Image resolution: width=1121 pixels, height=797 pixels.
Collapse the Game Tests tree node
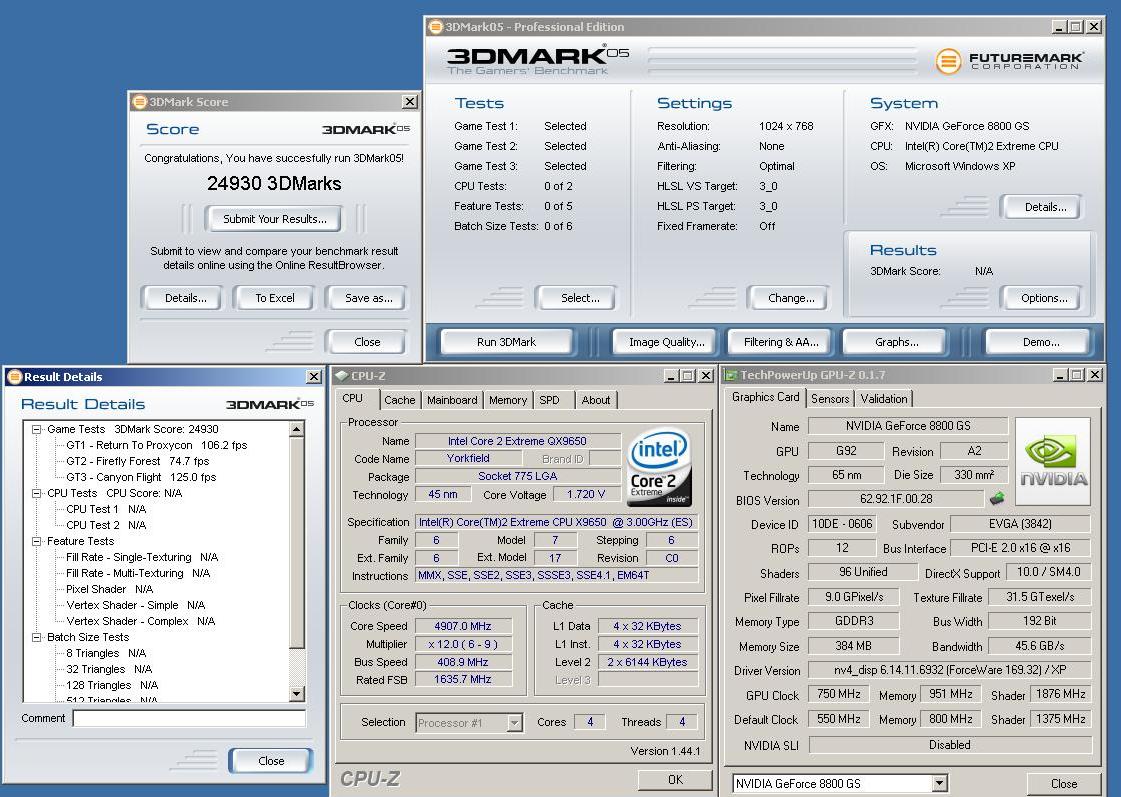36,429
